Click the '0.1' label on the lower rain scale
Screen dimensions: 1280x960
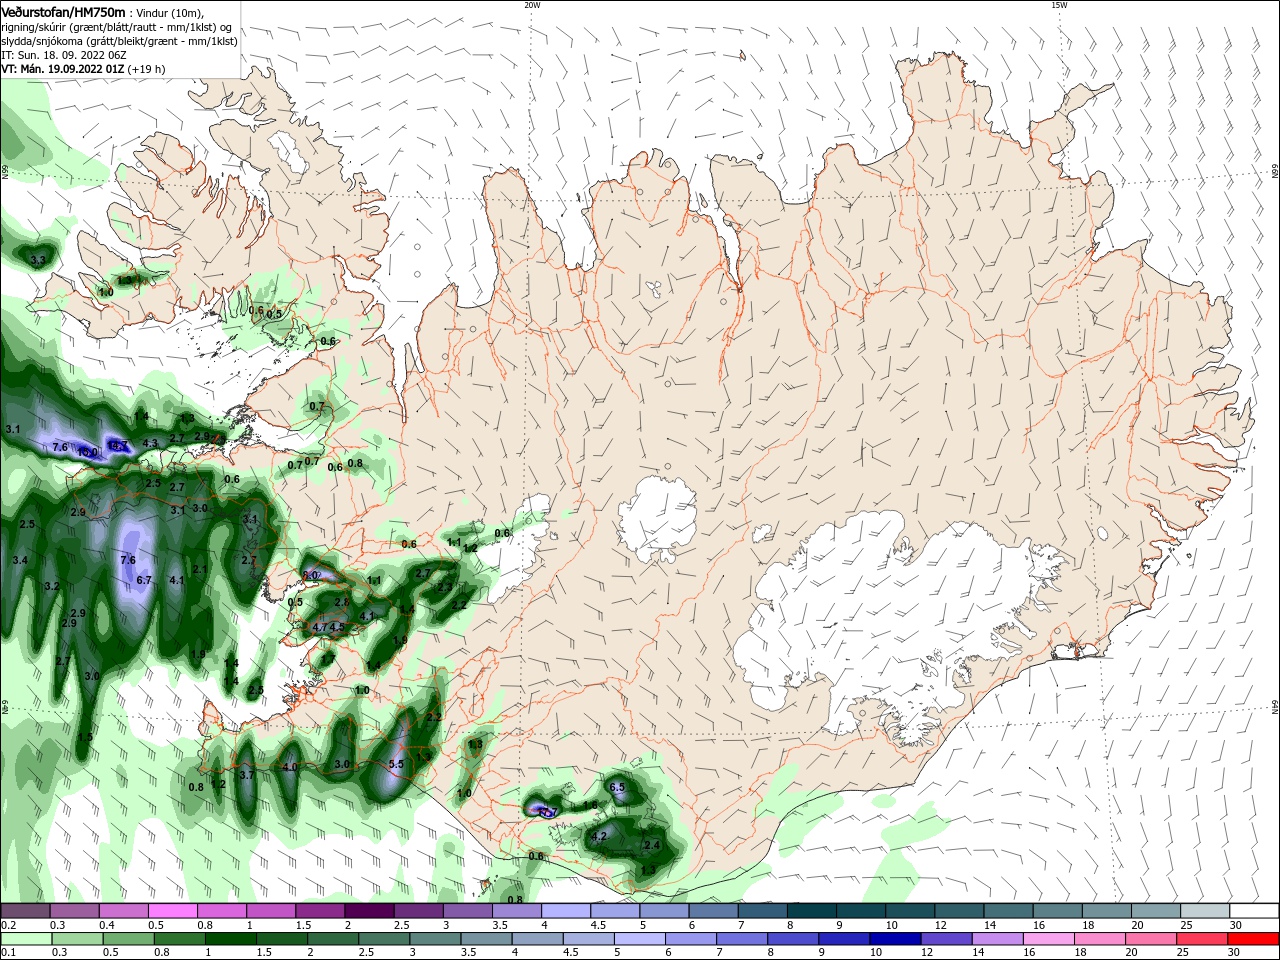[8, 953]
